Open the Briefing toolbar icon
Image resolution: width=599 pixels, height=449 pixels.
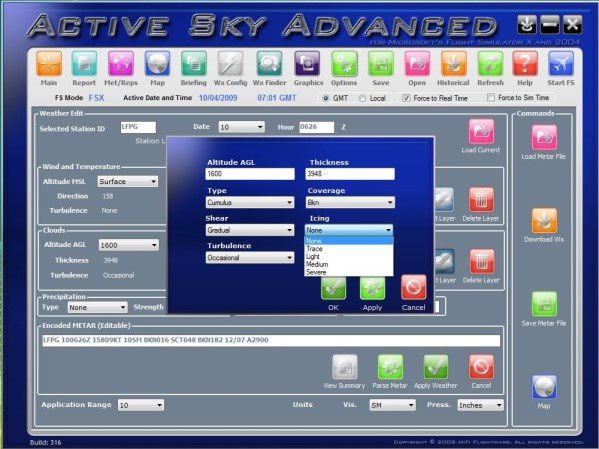point(194,64)
